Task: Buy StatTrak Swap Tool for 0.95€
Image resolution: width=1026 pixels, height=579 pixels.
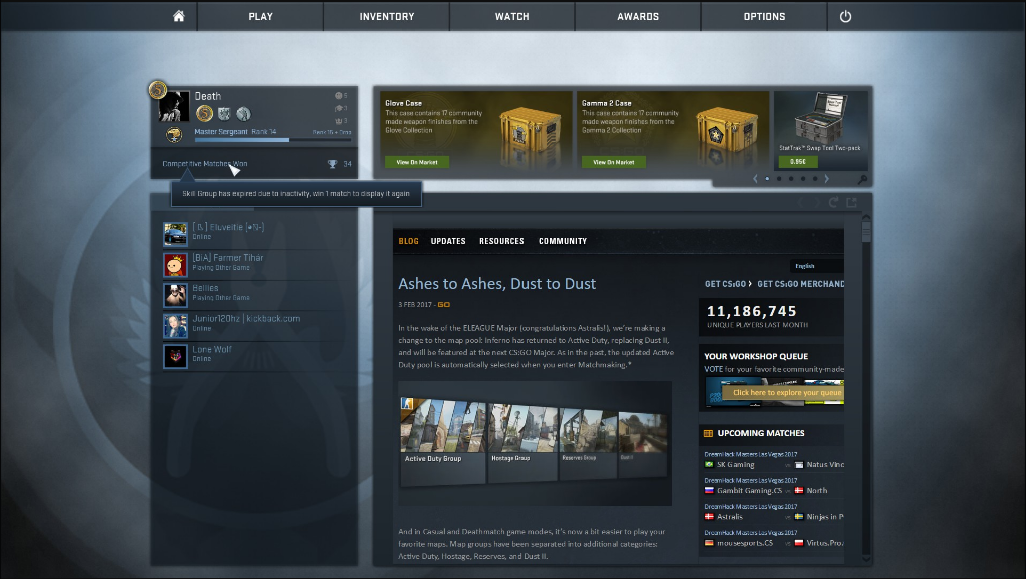Action: [x=798, y=162]
